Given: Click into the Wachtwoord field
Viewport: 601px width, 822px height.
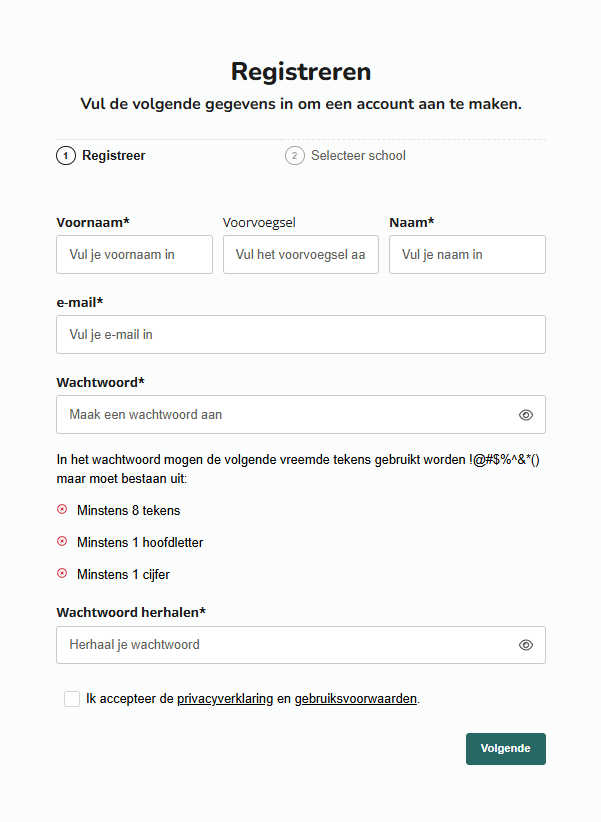Looking at the screenshot, I should [285, 415].
